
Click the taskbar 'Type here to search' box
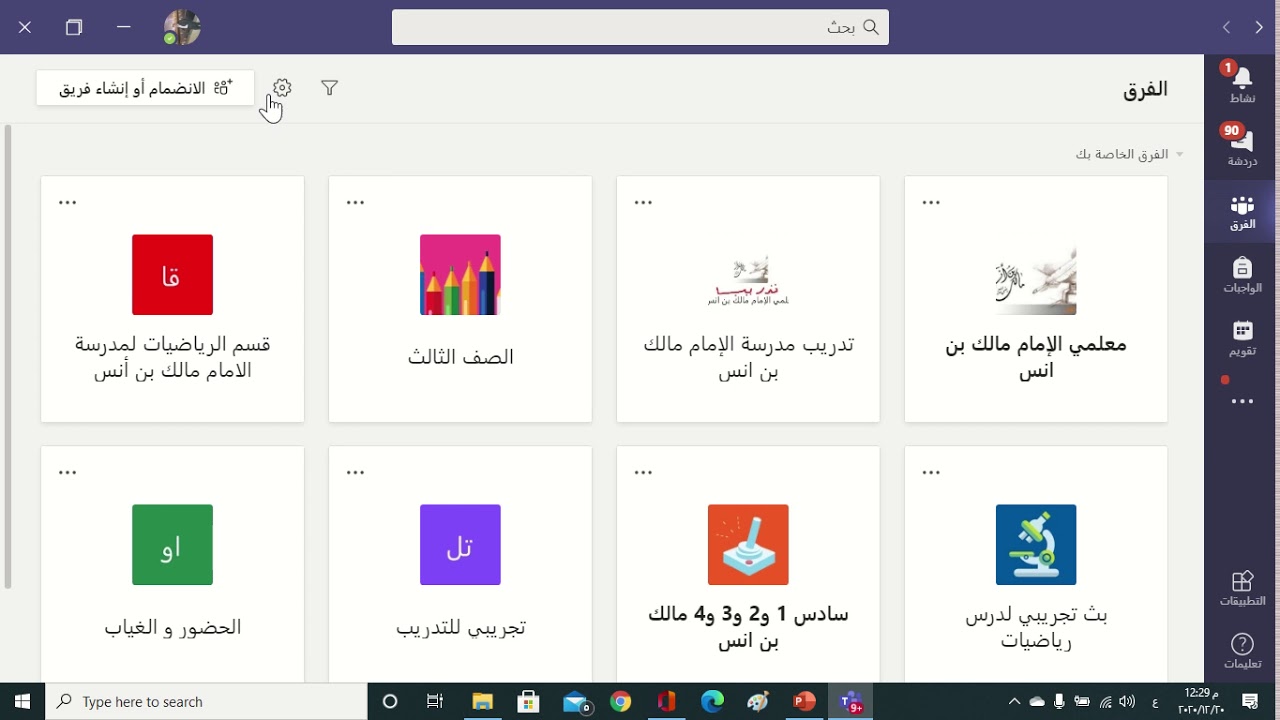[x=206, y=701]
